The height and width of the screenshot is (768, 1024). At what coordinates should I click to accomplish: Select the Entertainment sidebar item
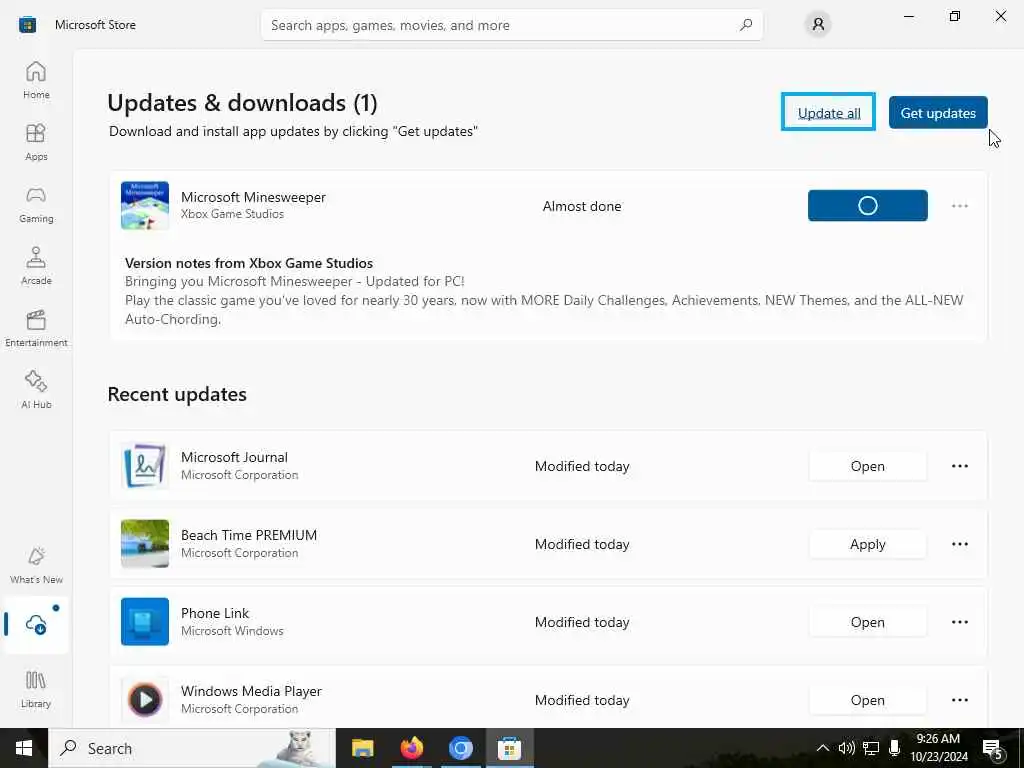coord(36,328)
